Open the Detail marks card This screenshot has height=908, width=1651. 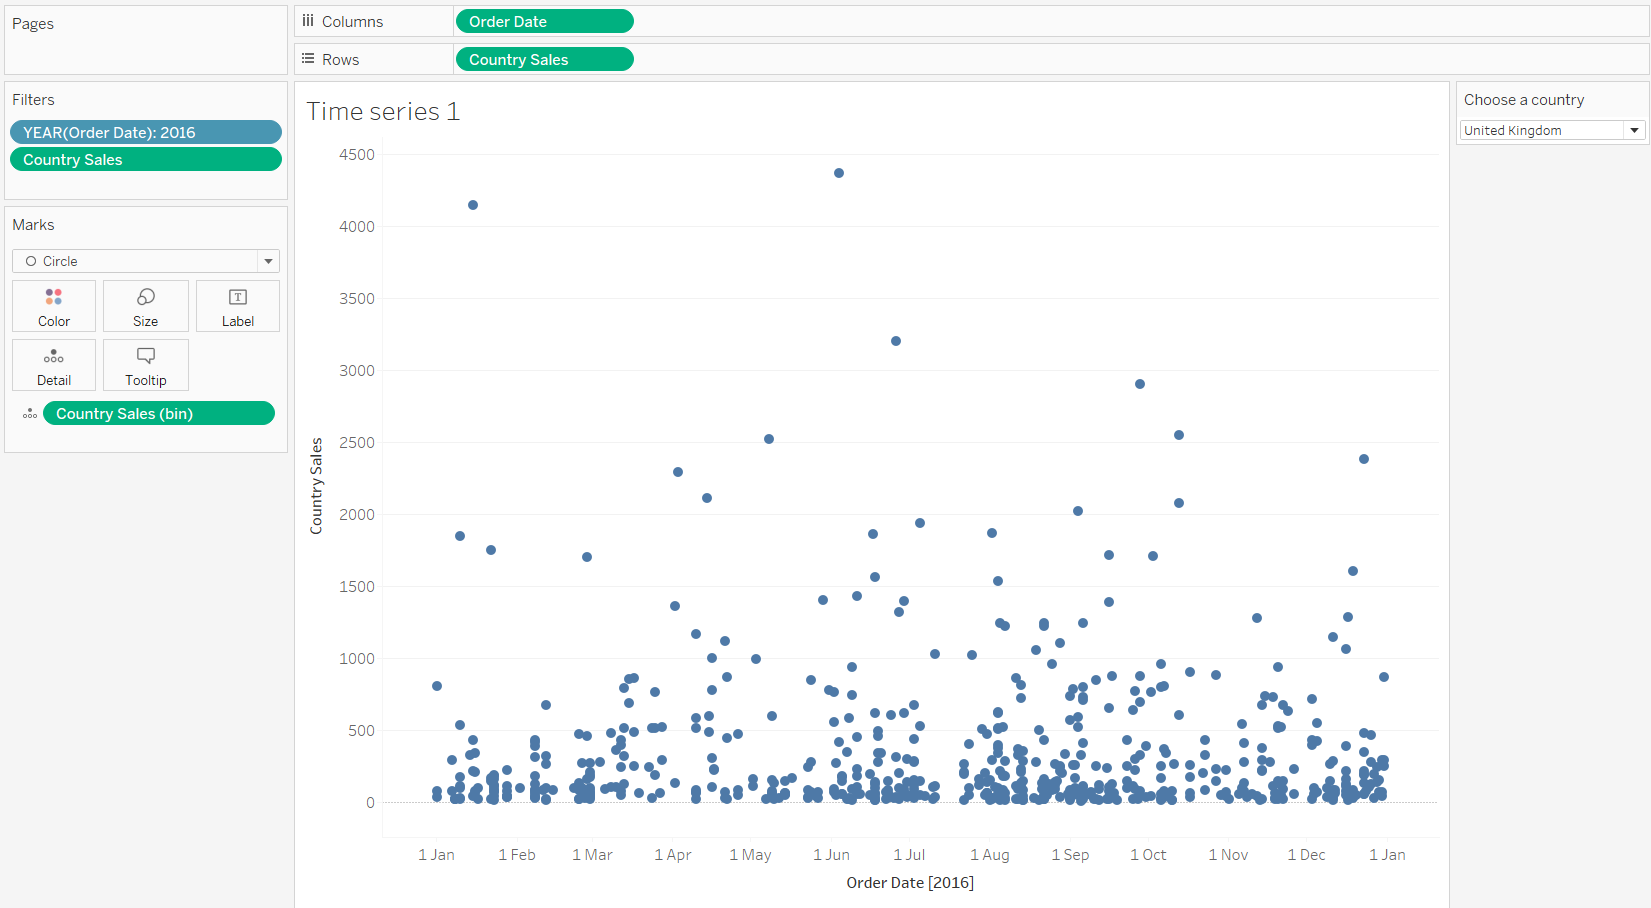[x=54, y=365]
